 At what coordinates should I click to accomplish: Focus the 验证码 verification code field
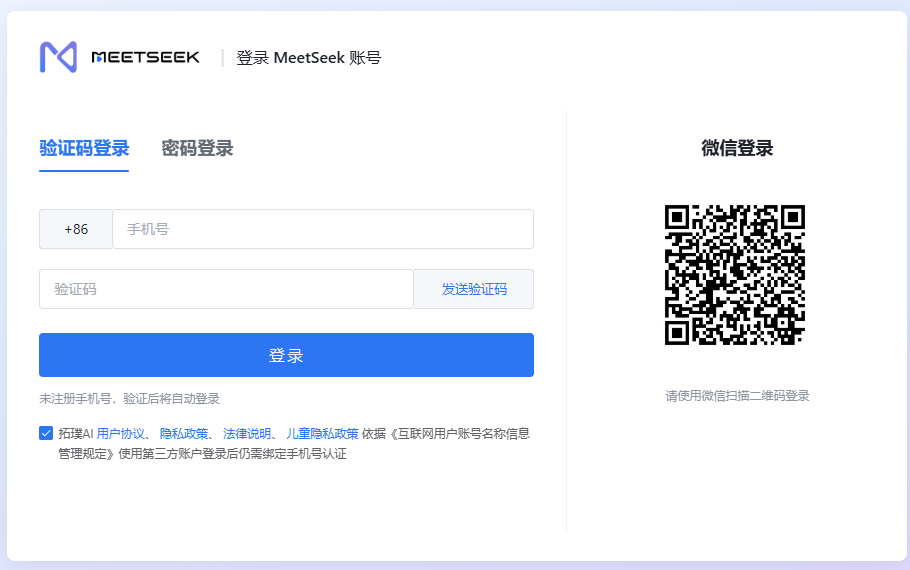point(226,289)
